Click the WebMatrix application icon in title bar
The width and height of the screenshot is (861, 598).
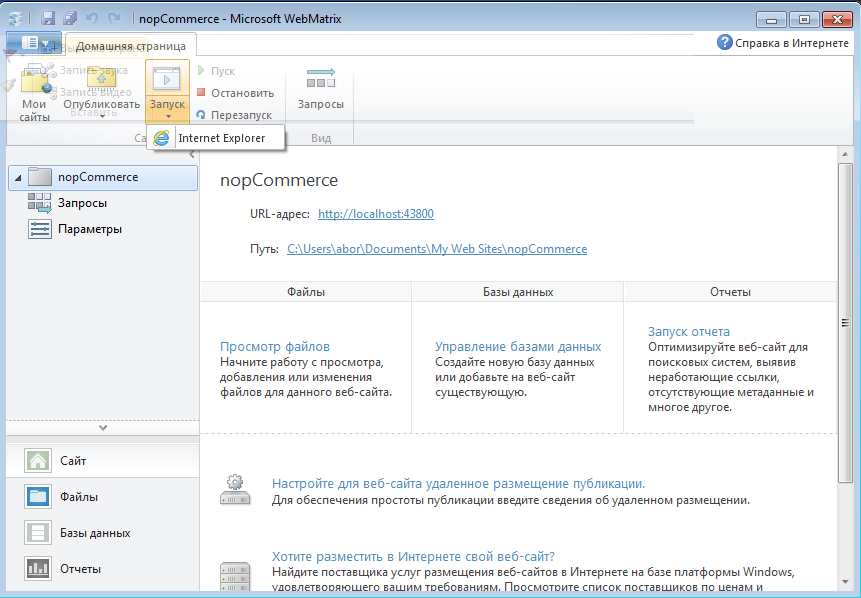pos(16,18)
